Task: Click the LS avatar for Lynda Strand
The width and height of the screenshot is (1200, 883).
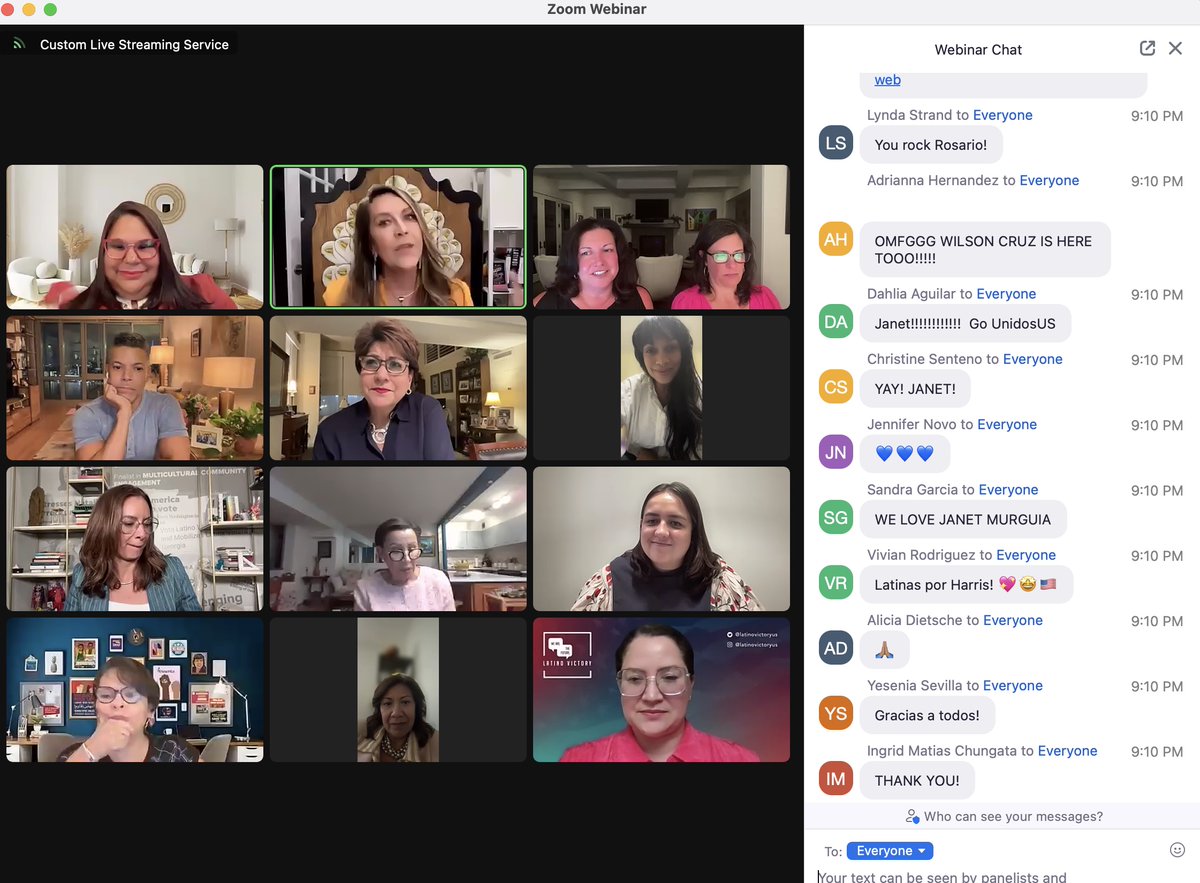Action: [836, 143]
